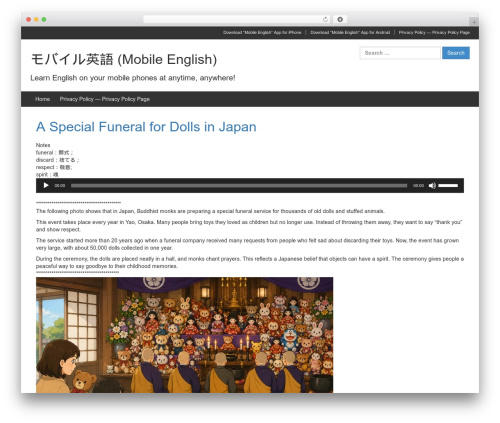Open the Download Mobile English App for Android link
The height and width of the screenshot is (423, 500).
350,32
